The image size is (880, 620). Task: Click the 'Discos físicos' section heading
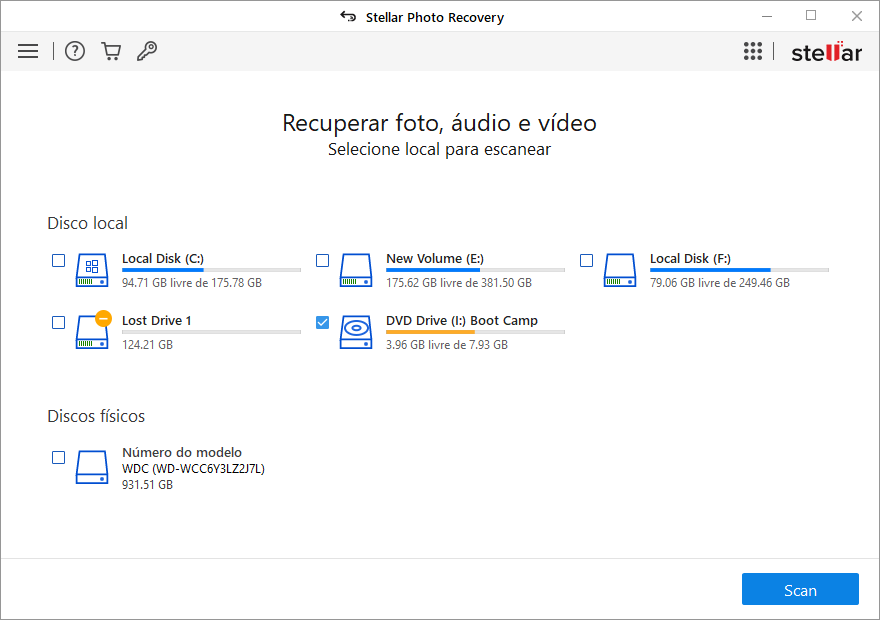coord(96,416)
